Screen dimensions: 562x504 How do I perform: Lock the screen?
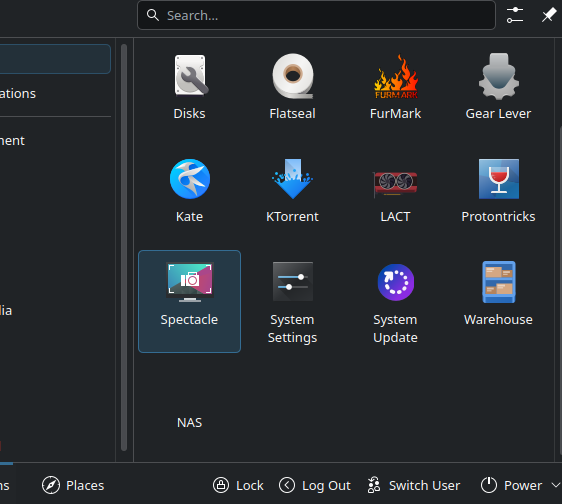pos(238,485)
